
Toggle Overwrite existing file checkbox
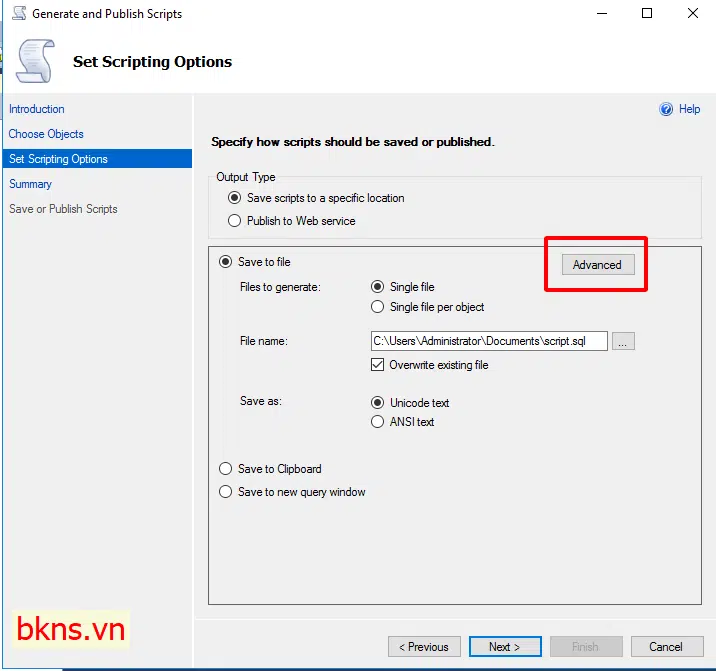(x=377, y=365)
